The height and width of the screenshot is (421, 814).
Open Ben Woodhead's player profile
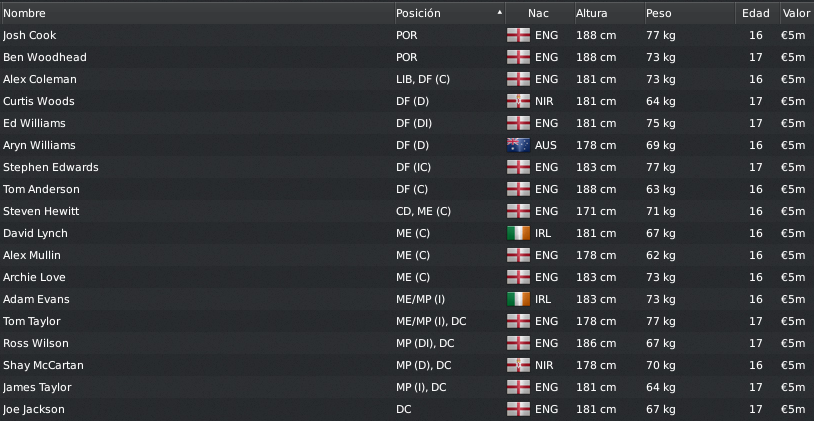[45, 57]
